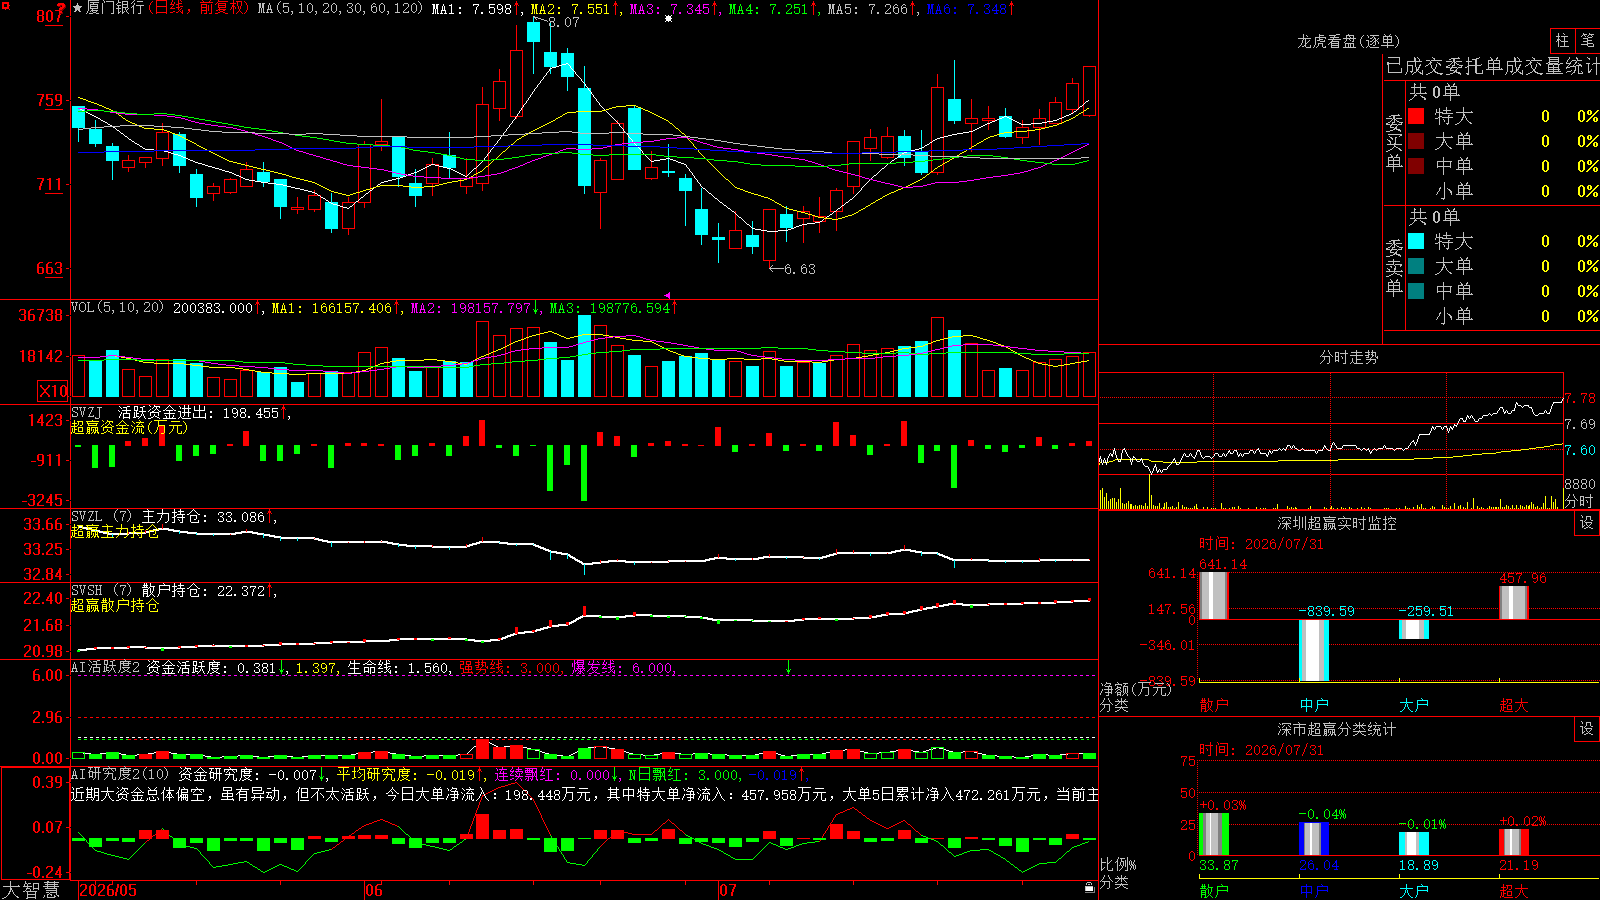Click the 超赢资金流(万元) legend label

point(128,428)
